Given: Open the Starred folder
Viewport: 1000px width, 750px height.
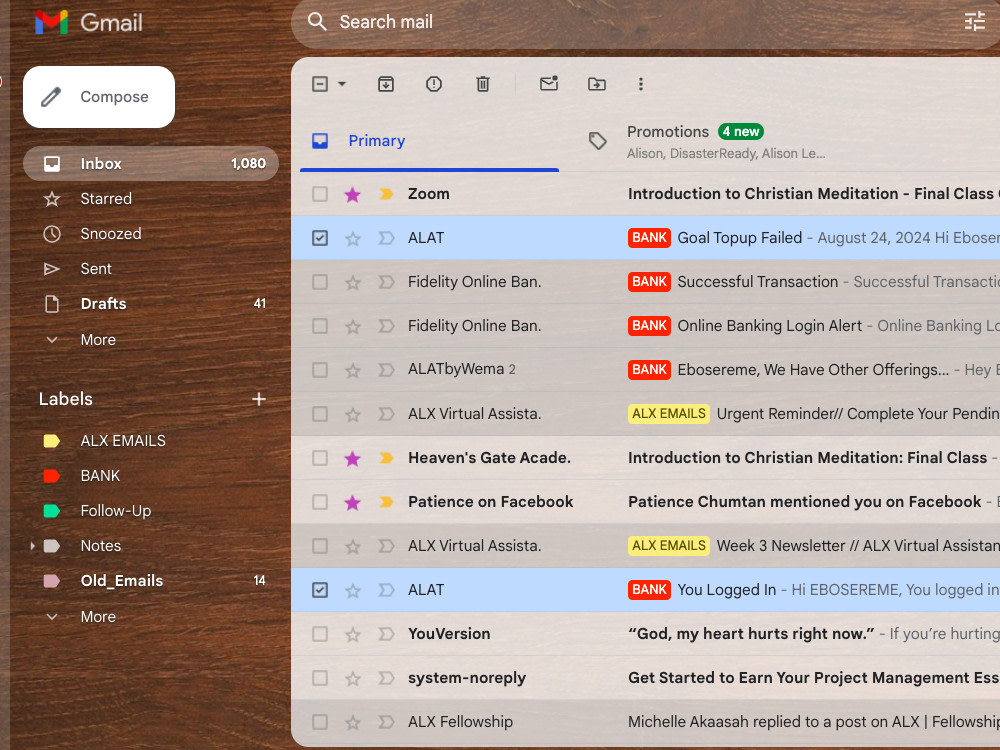Looking at the screenshot, I should pos(151,199).
